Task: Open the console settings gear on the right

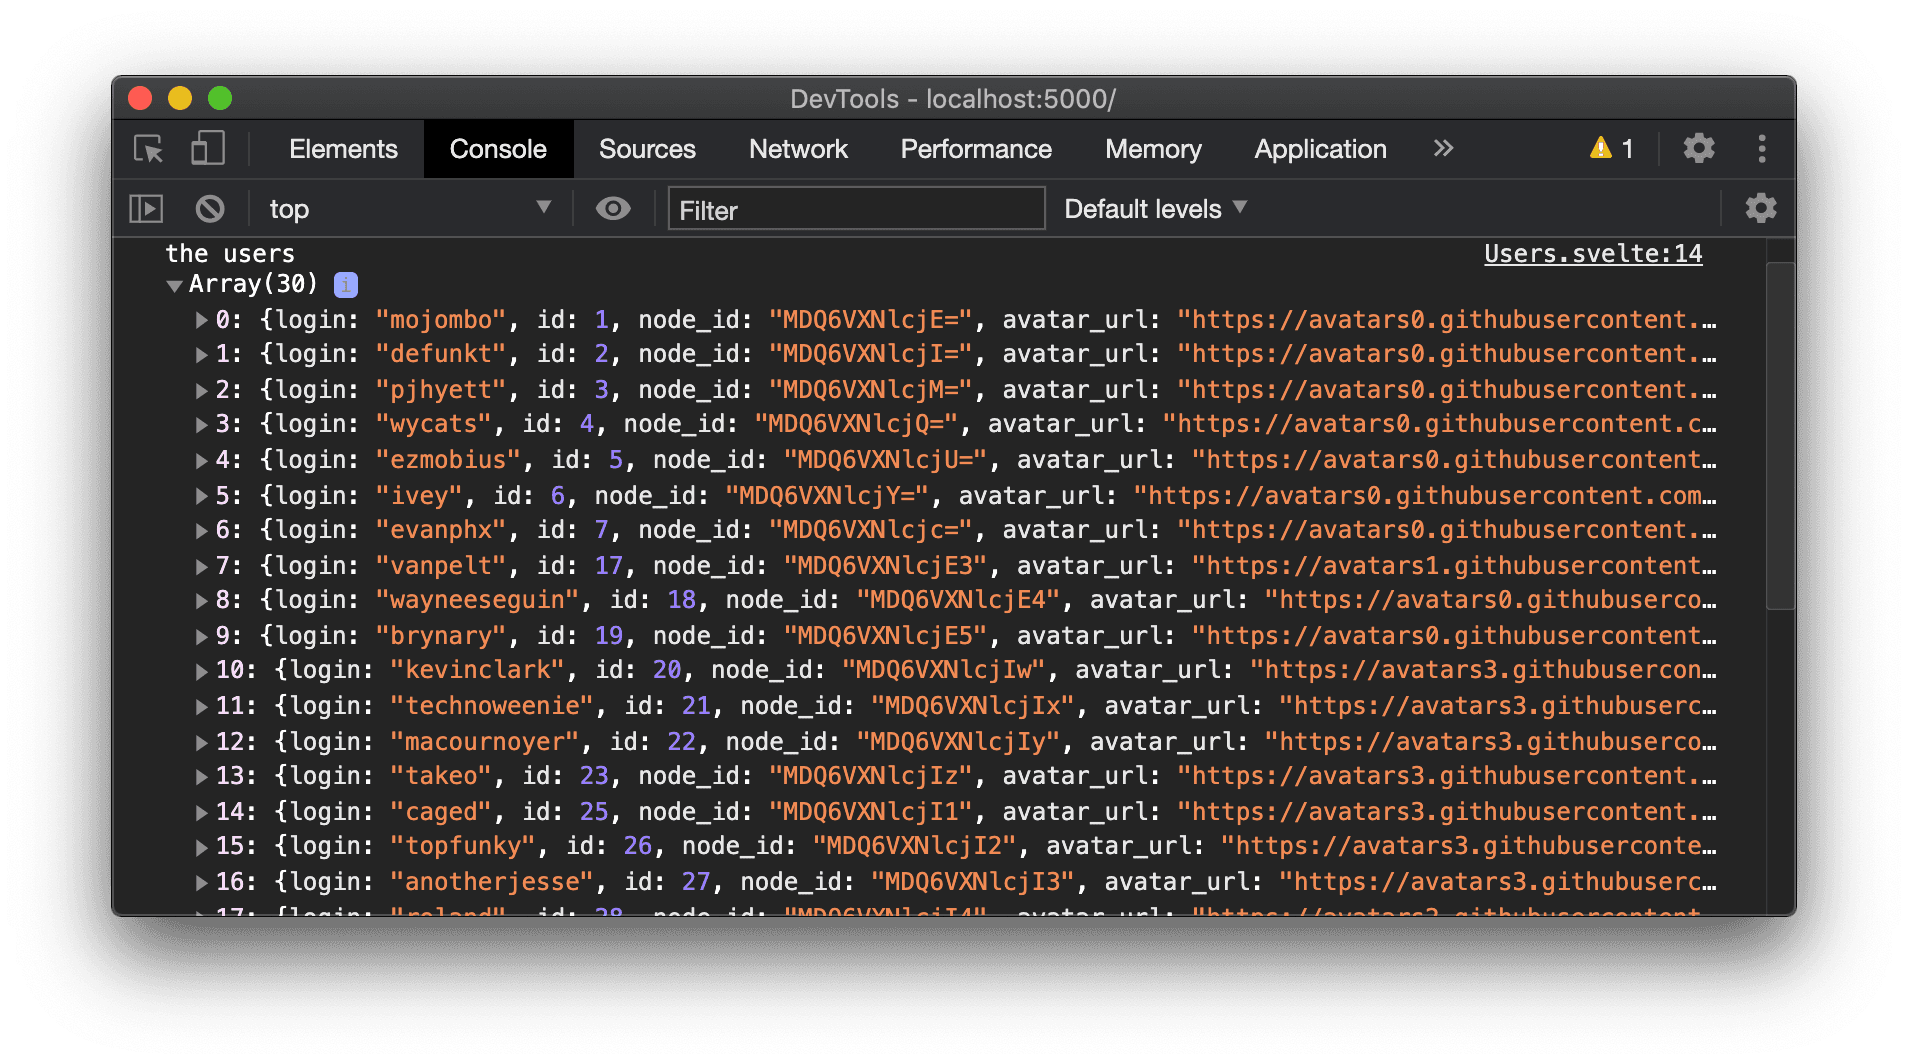Action: (x=1762, y=208)
